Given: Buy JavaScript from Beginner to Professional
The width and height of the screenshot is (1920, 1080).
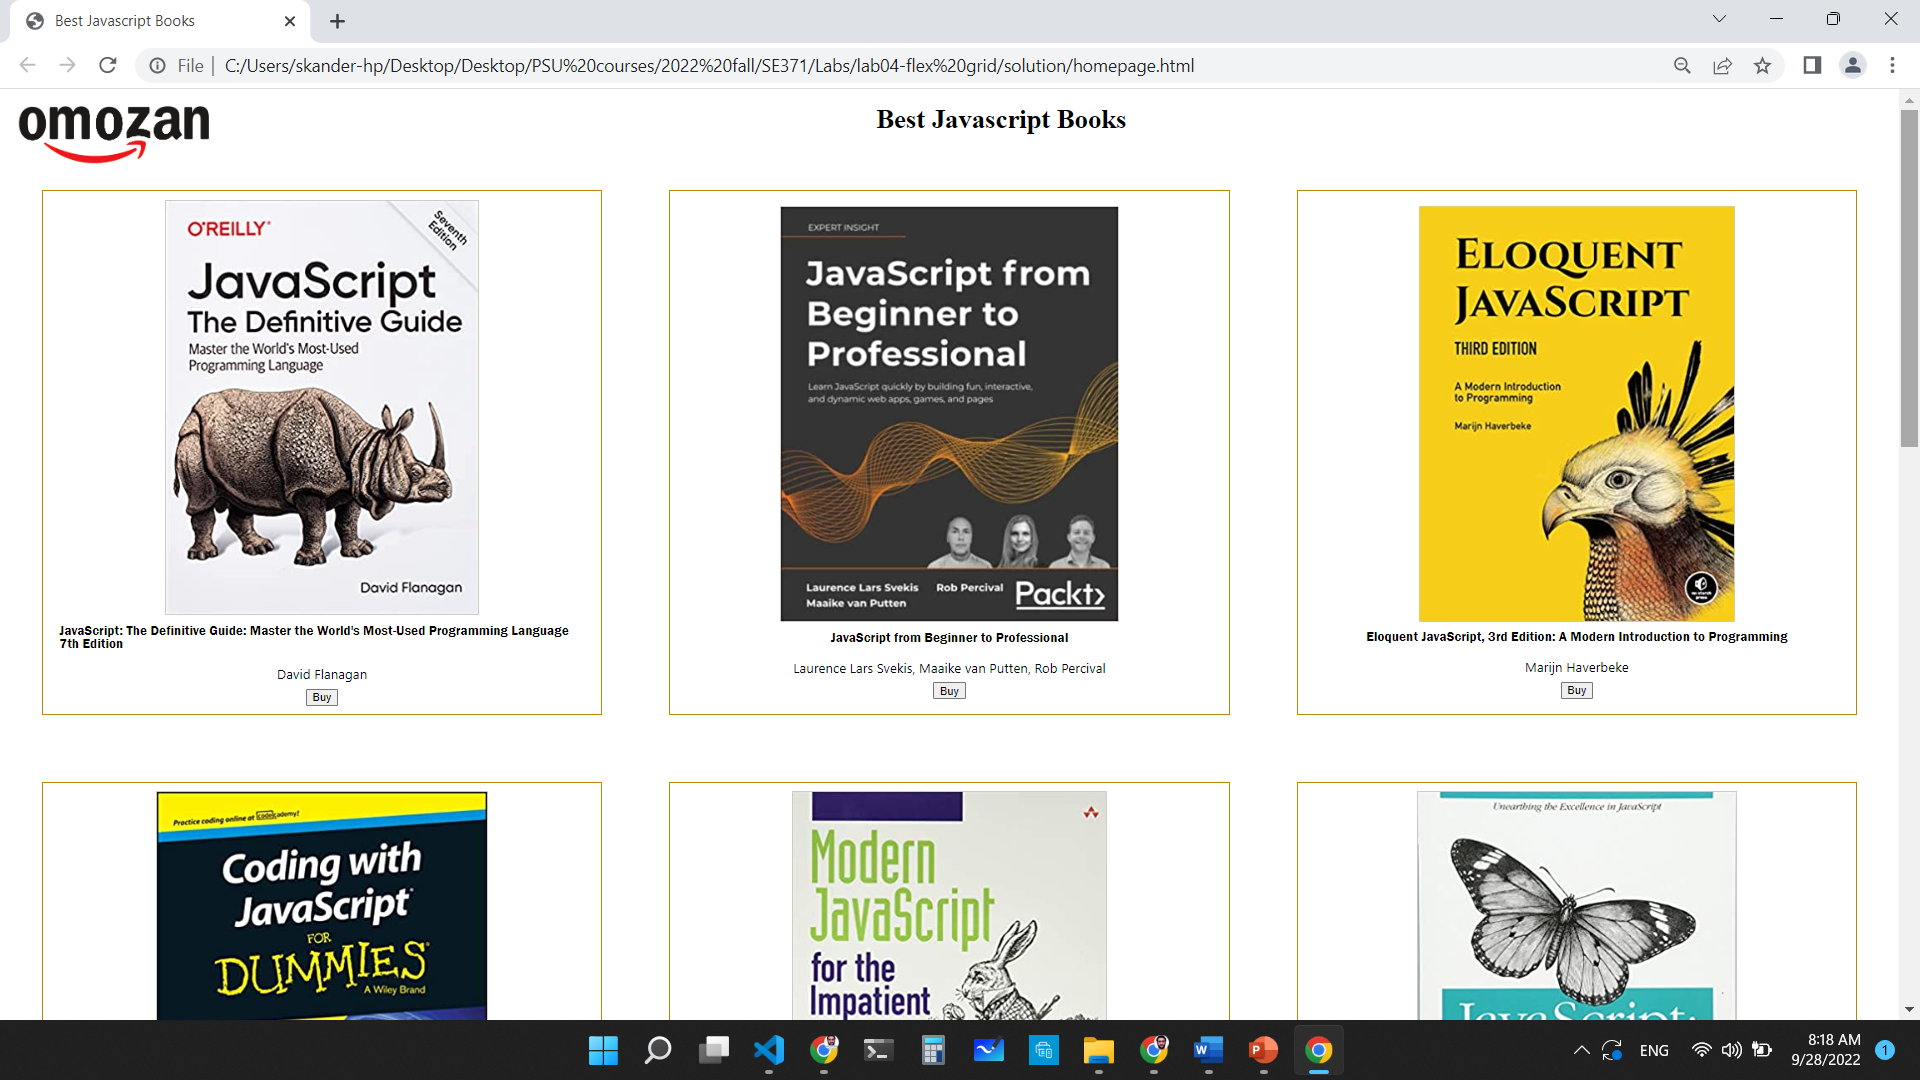Looking at the screenshot, I should coord(948,692).
